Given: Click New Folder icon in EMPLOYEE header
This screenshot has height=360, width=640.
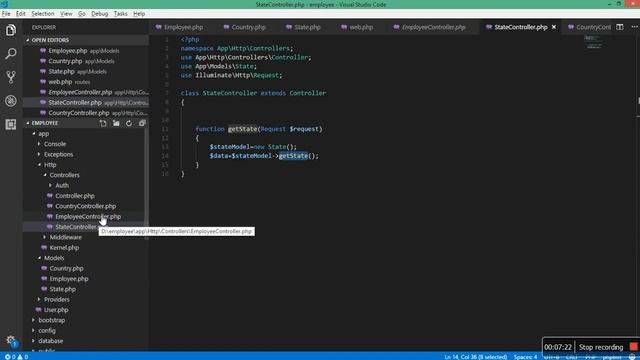Looking at the screenshot, I should coord(116,123).
